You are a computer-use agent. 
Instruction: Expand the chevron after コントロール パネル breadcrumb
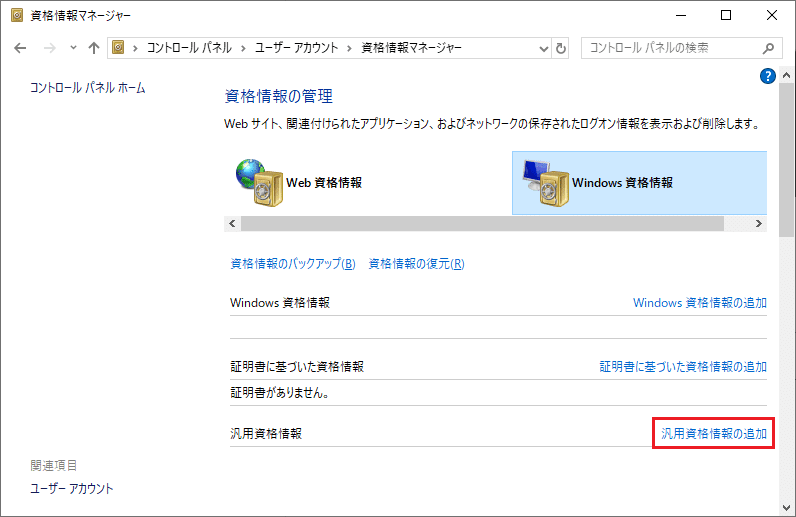pos(243,48)
